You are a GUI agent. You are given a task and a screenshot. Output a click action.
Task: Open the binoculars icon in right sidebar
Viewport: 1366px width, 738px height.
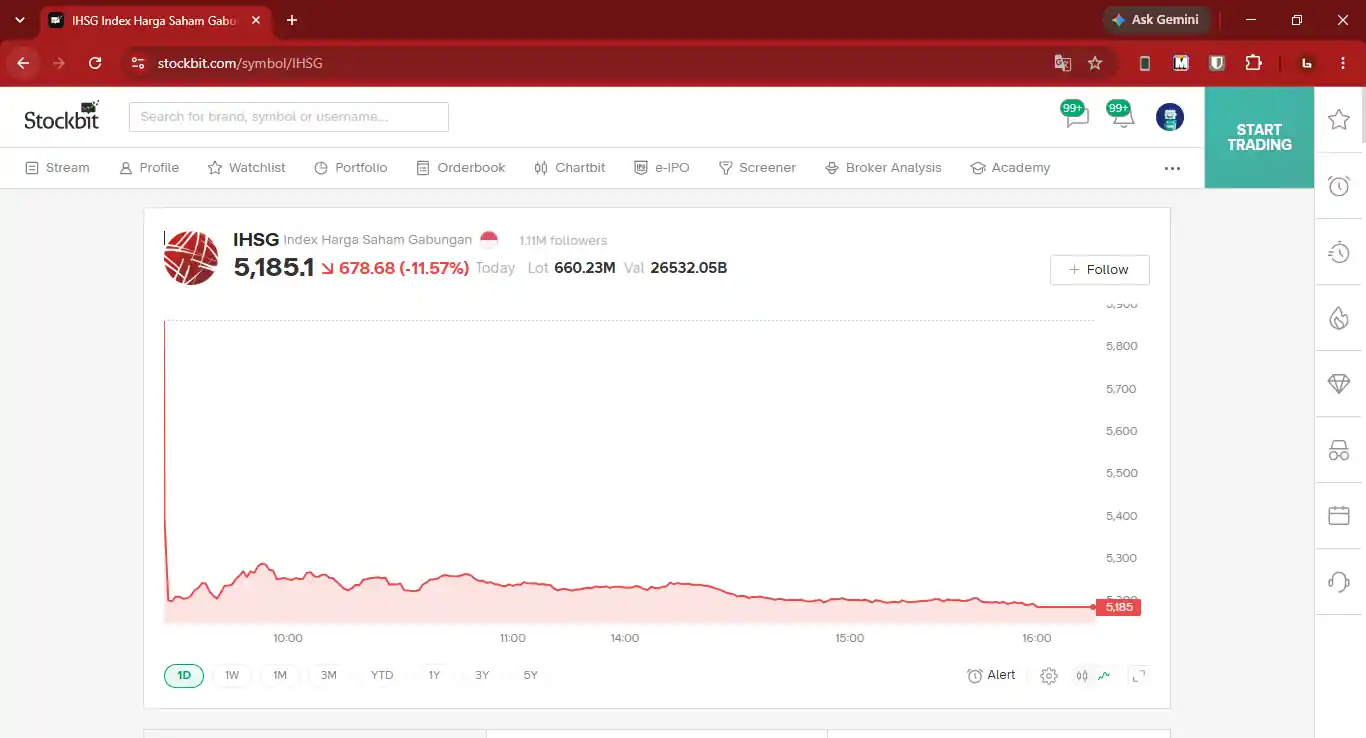(1339, 450)
